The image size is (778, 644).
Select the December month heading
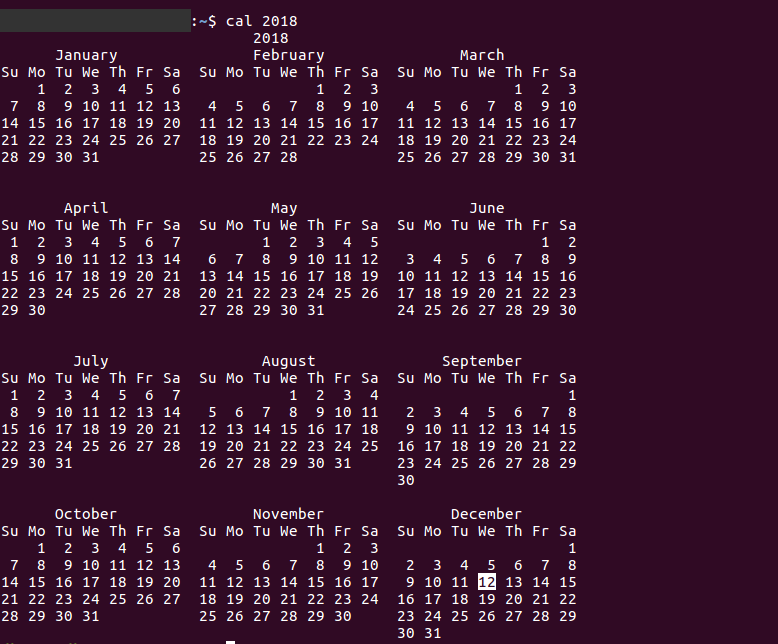486,514
